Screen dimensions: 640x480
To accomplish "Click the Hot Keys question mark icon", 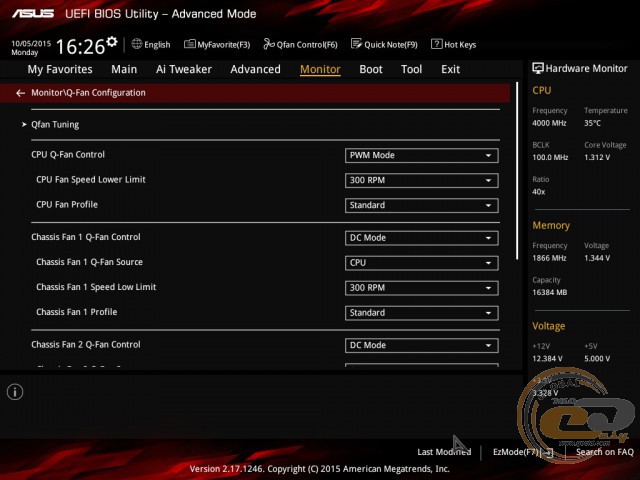I will coord(436,44).
